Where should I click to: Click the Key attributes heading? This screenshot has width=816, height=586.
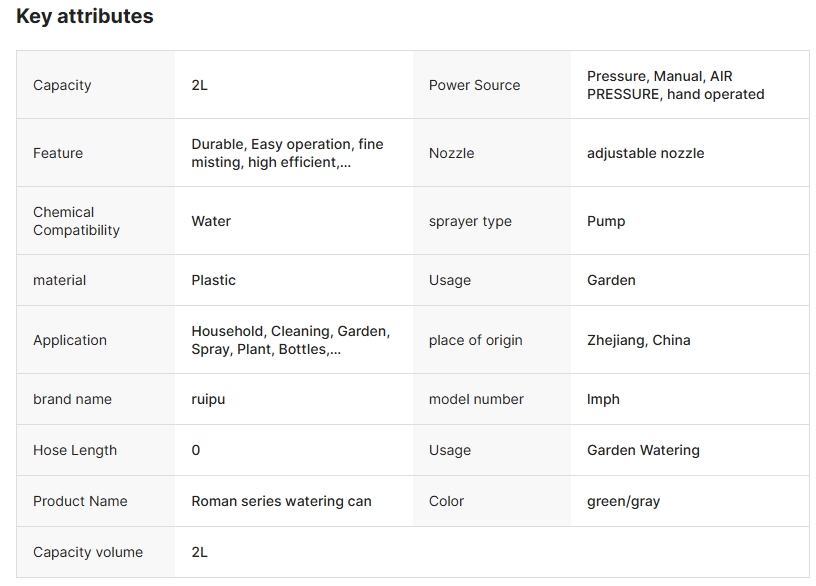tap(85, 16)
